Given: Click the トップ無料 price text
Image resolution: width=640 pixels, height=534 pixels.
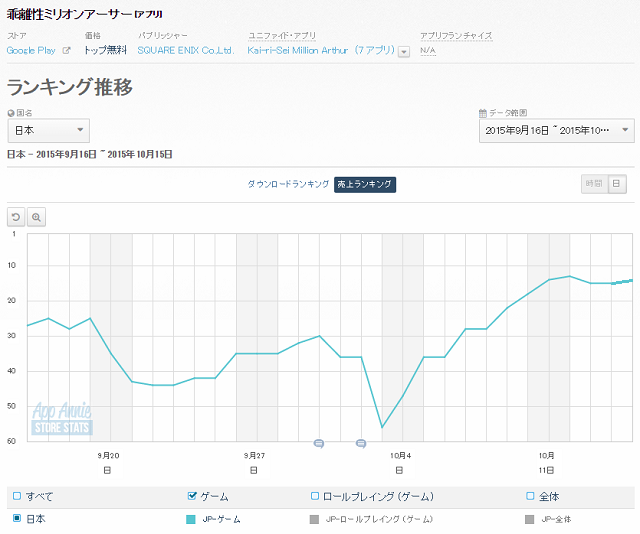Looking at the screenshot, I should (x=105, y=51).
